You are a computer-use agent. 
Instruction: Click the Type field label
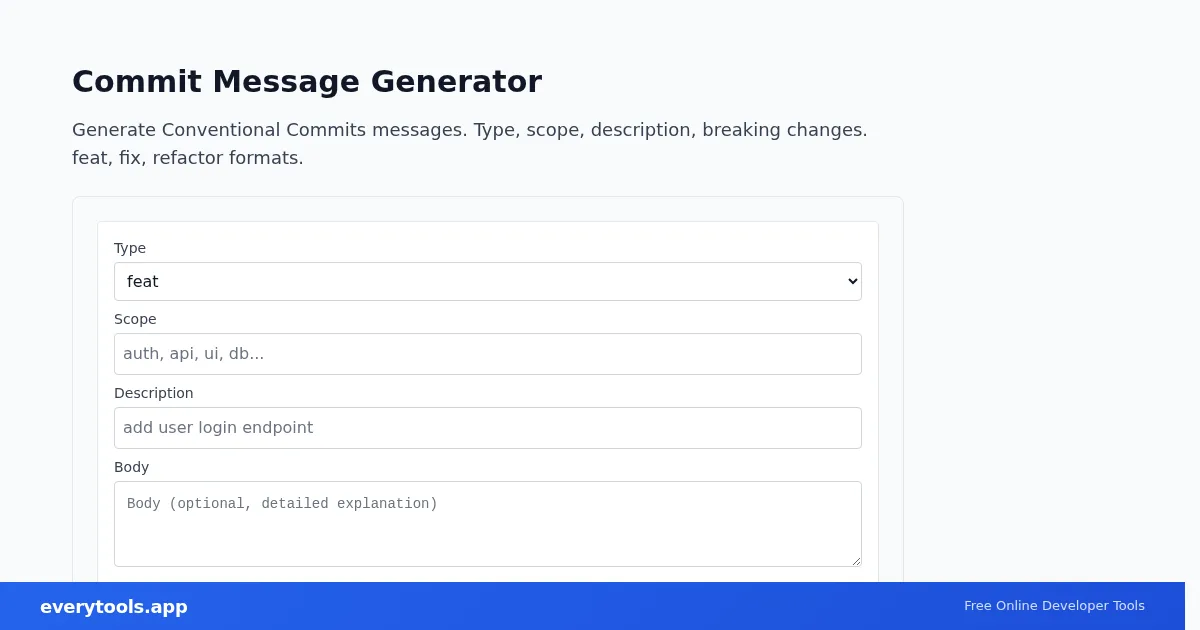pyautogui.click(x=130, y=248)
